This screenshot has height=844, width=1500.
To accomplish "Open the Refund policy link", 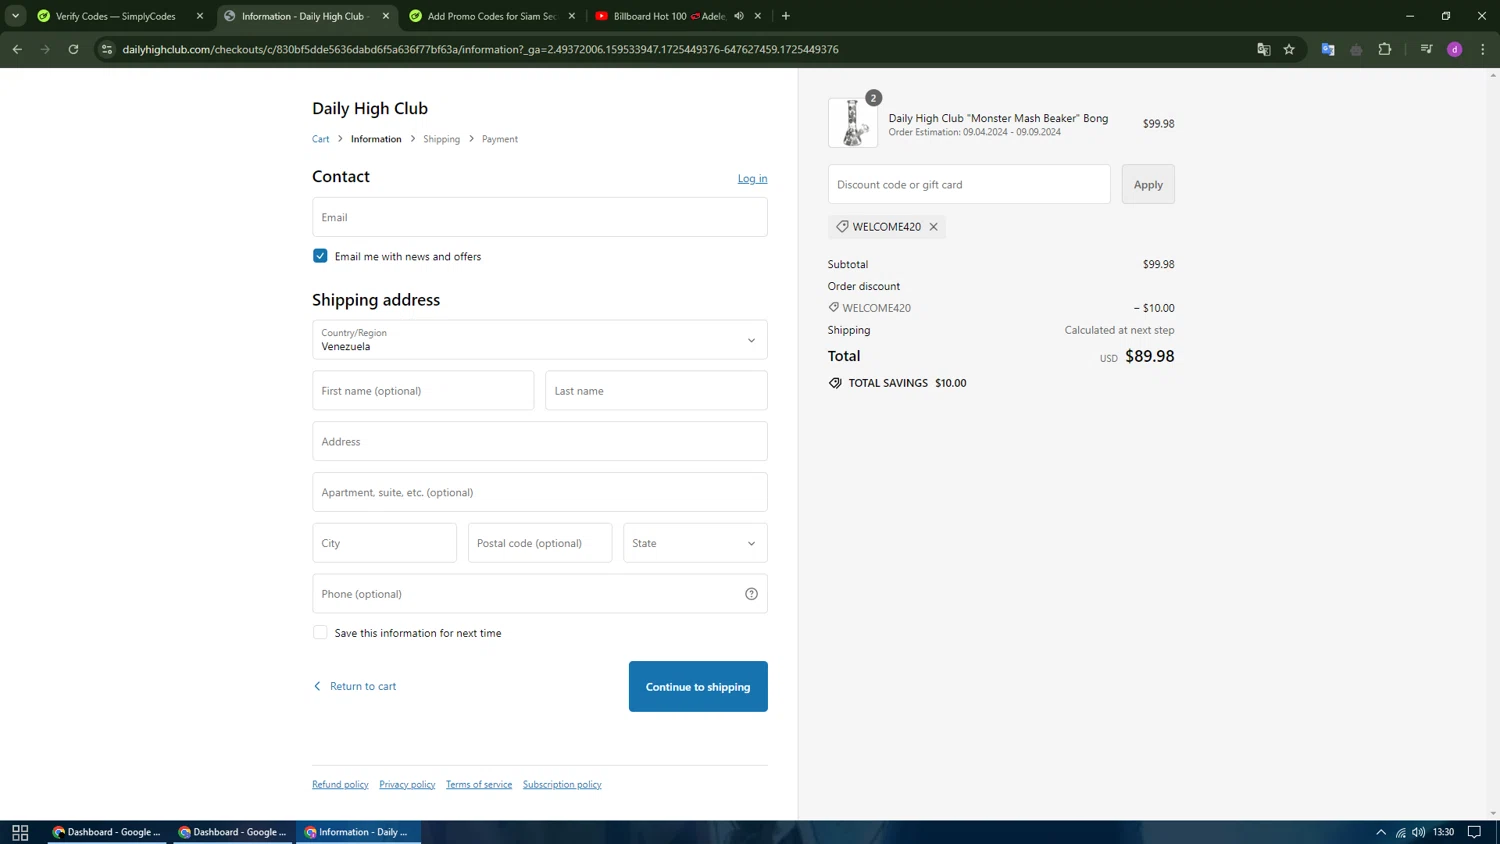I will point(340,785).
